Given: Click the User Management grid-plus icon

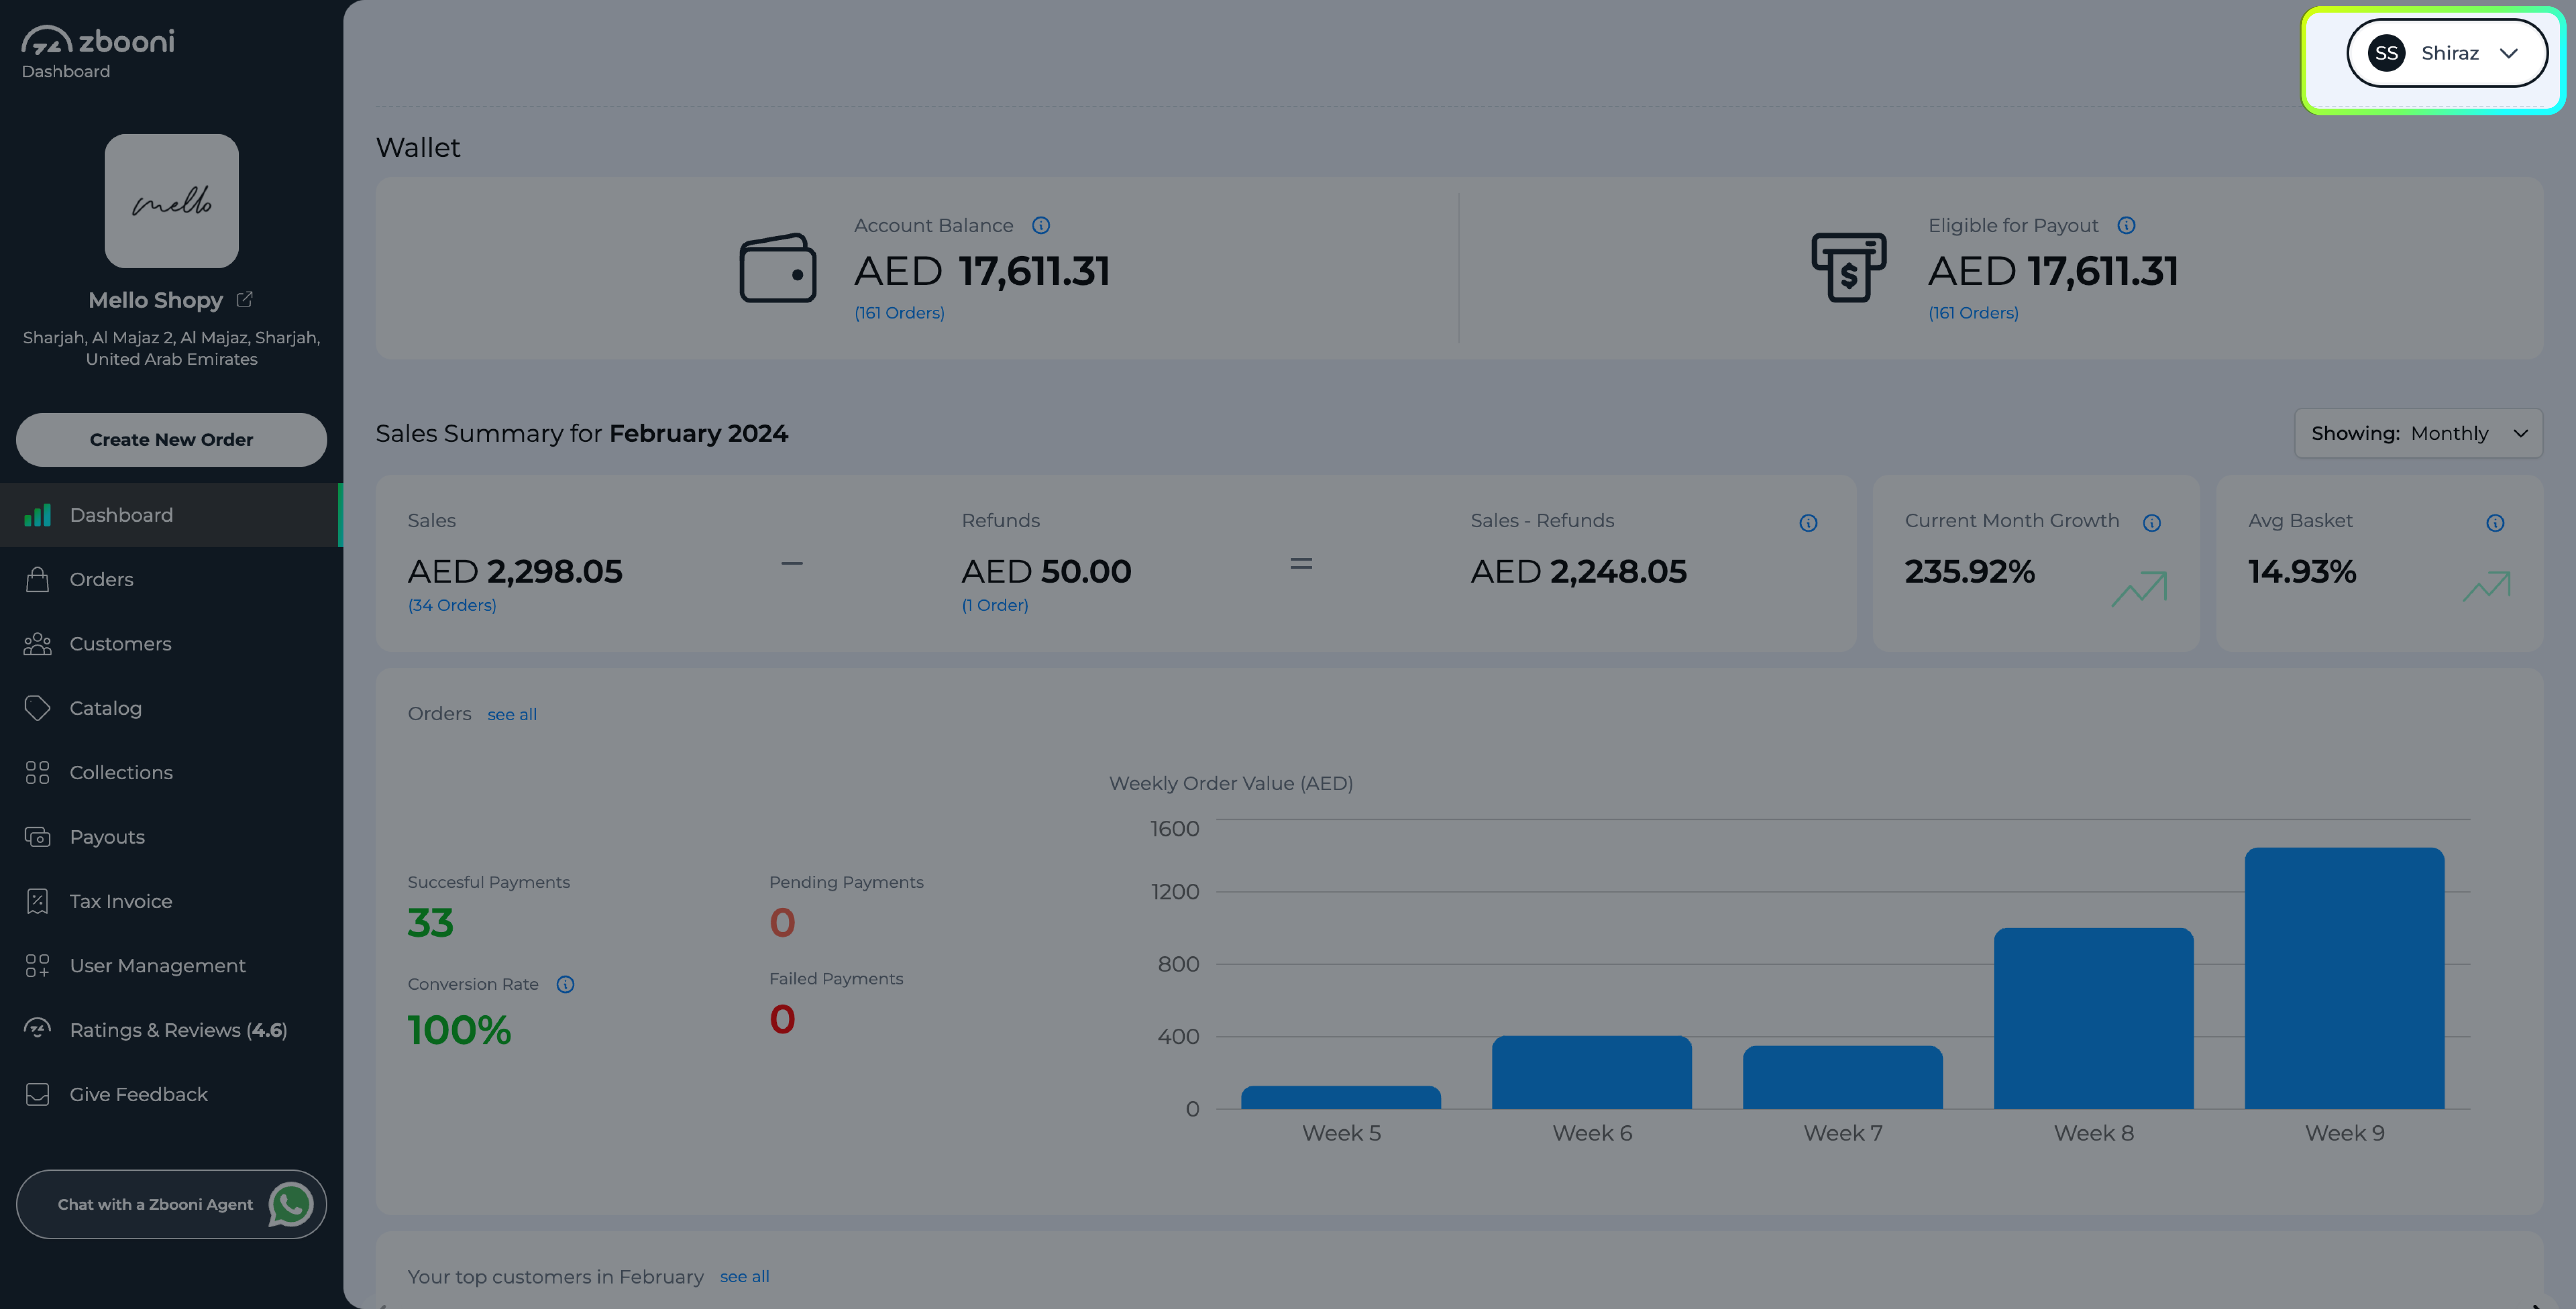Looking at the screenshot, I should pos(37,966).
